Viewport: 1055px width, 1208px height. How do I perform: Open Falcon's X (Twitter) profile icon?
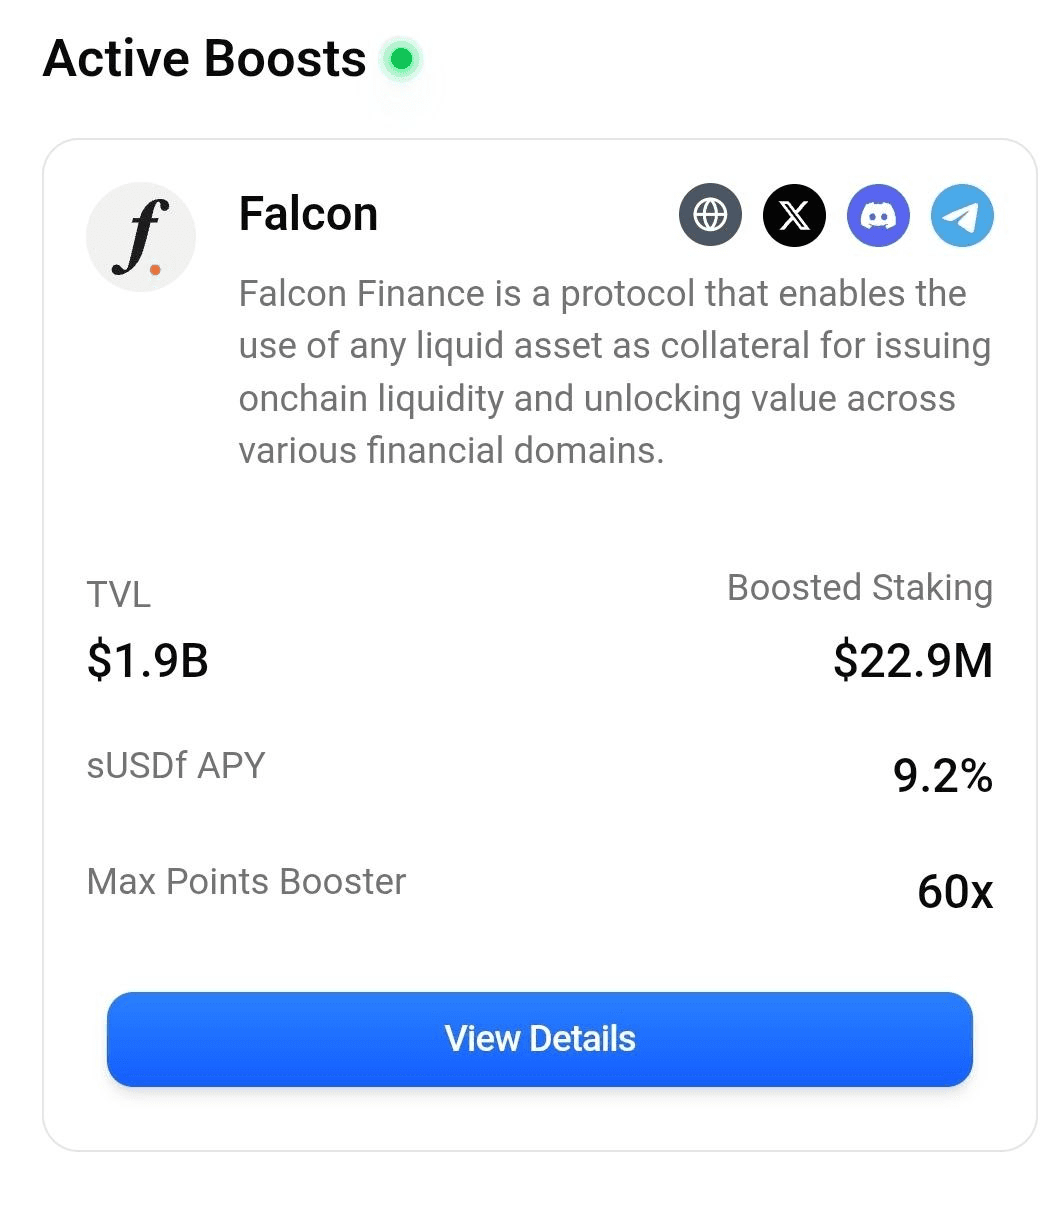(794, 215)
